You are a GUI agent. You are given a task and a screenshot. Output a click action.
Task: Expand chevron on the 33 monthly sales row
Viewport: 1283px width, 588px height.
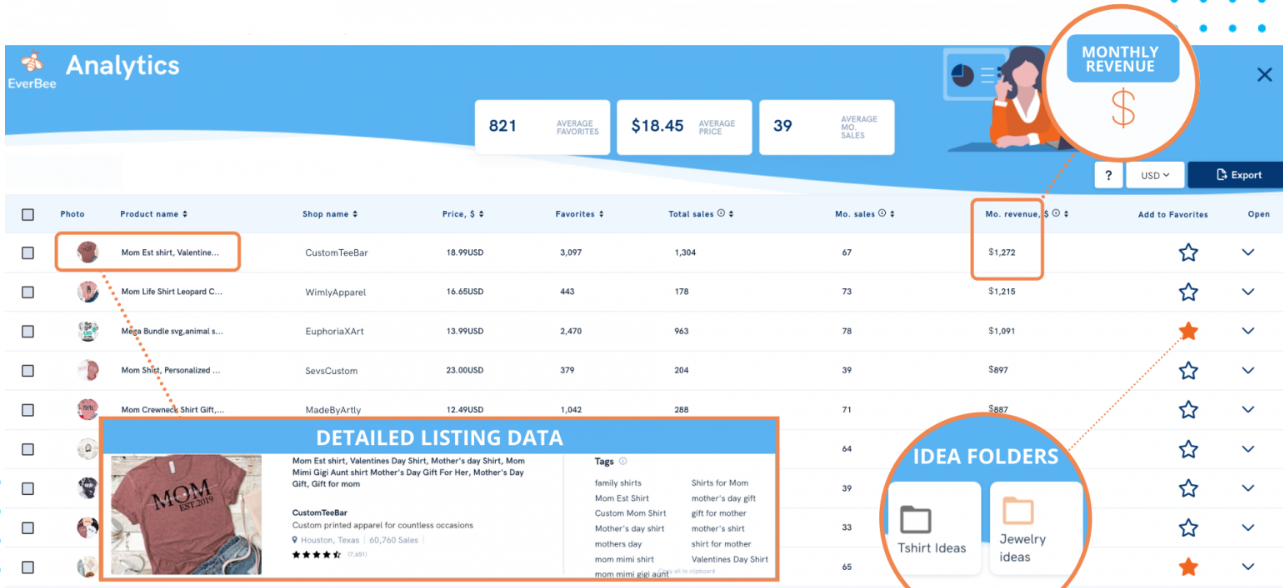(1248, 527)
